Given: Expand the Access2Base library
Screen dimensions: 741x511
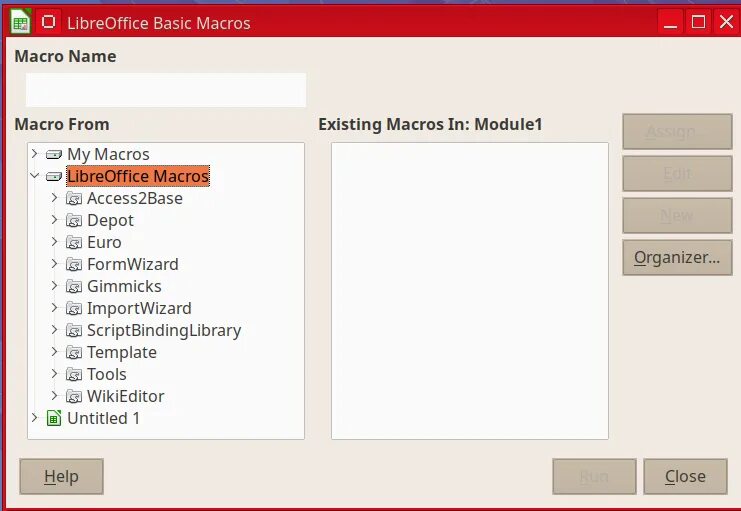Looking at the screenshot, I should 54,198.
